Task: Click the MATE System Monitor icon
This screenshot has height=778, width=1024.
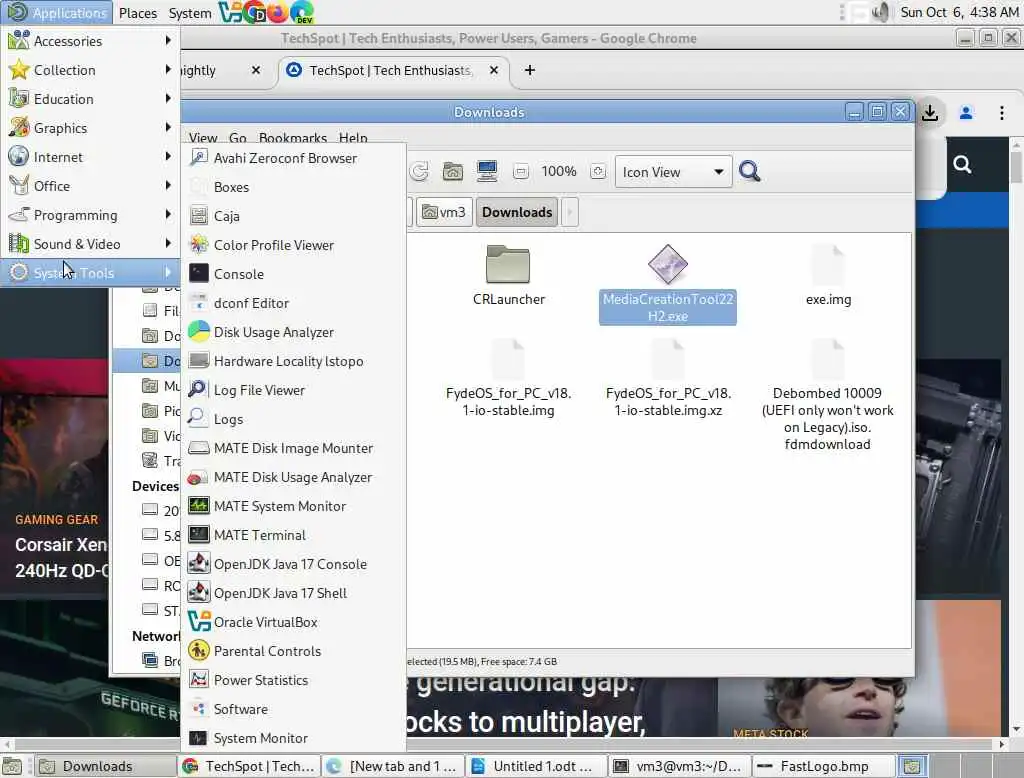Action: coord(199,506)
